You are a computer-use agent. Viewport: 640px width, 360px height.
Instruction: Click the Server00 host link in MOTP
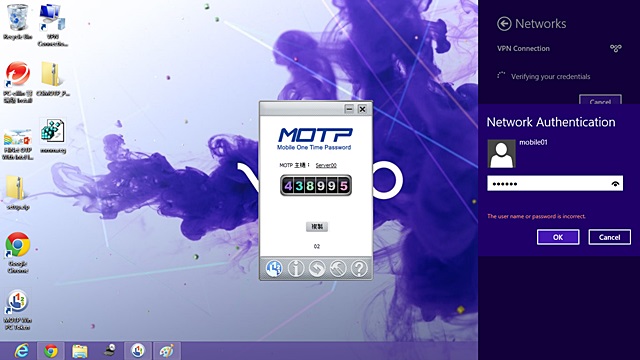pyautogui.click(x=326, y=165)
